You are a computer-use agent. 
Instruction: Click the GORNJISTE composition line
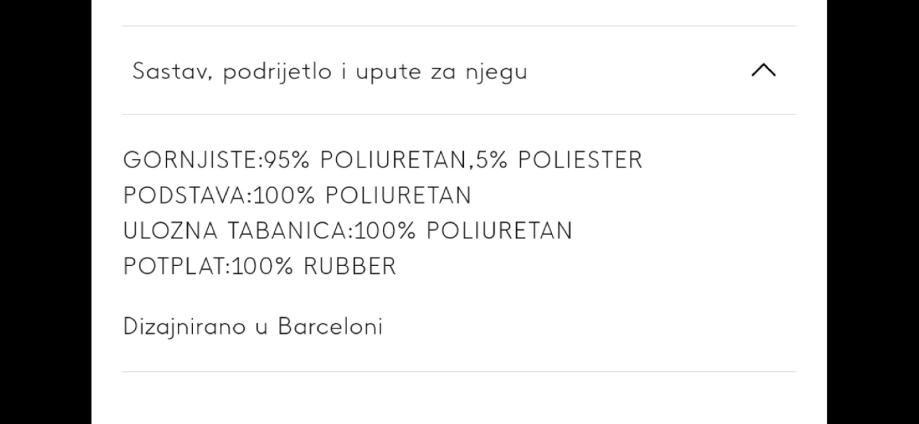(382, 160)
